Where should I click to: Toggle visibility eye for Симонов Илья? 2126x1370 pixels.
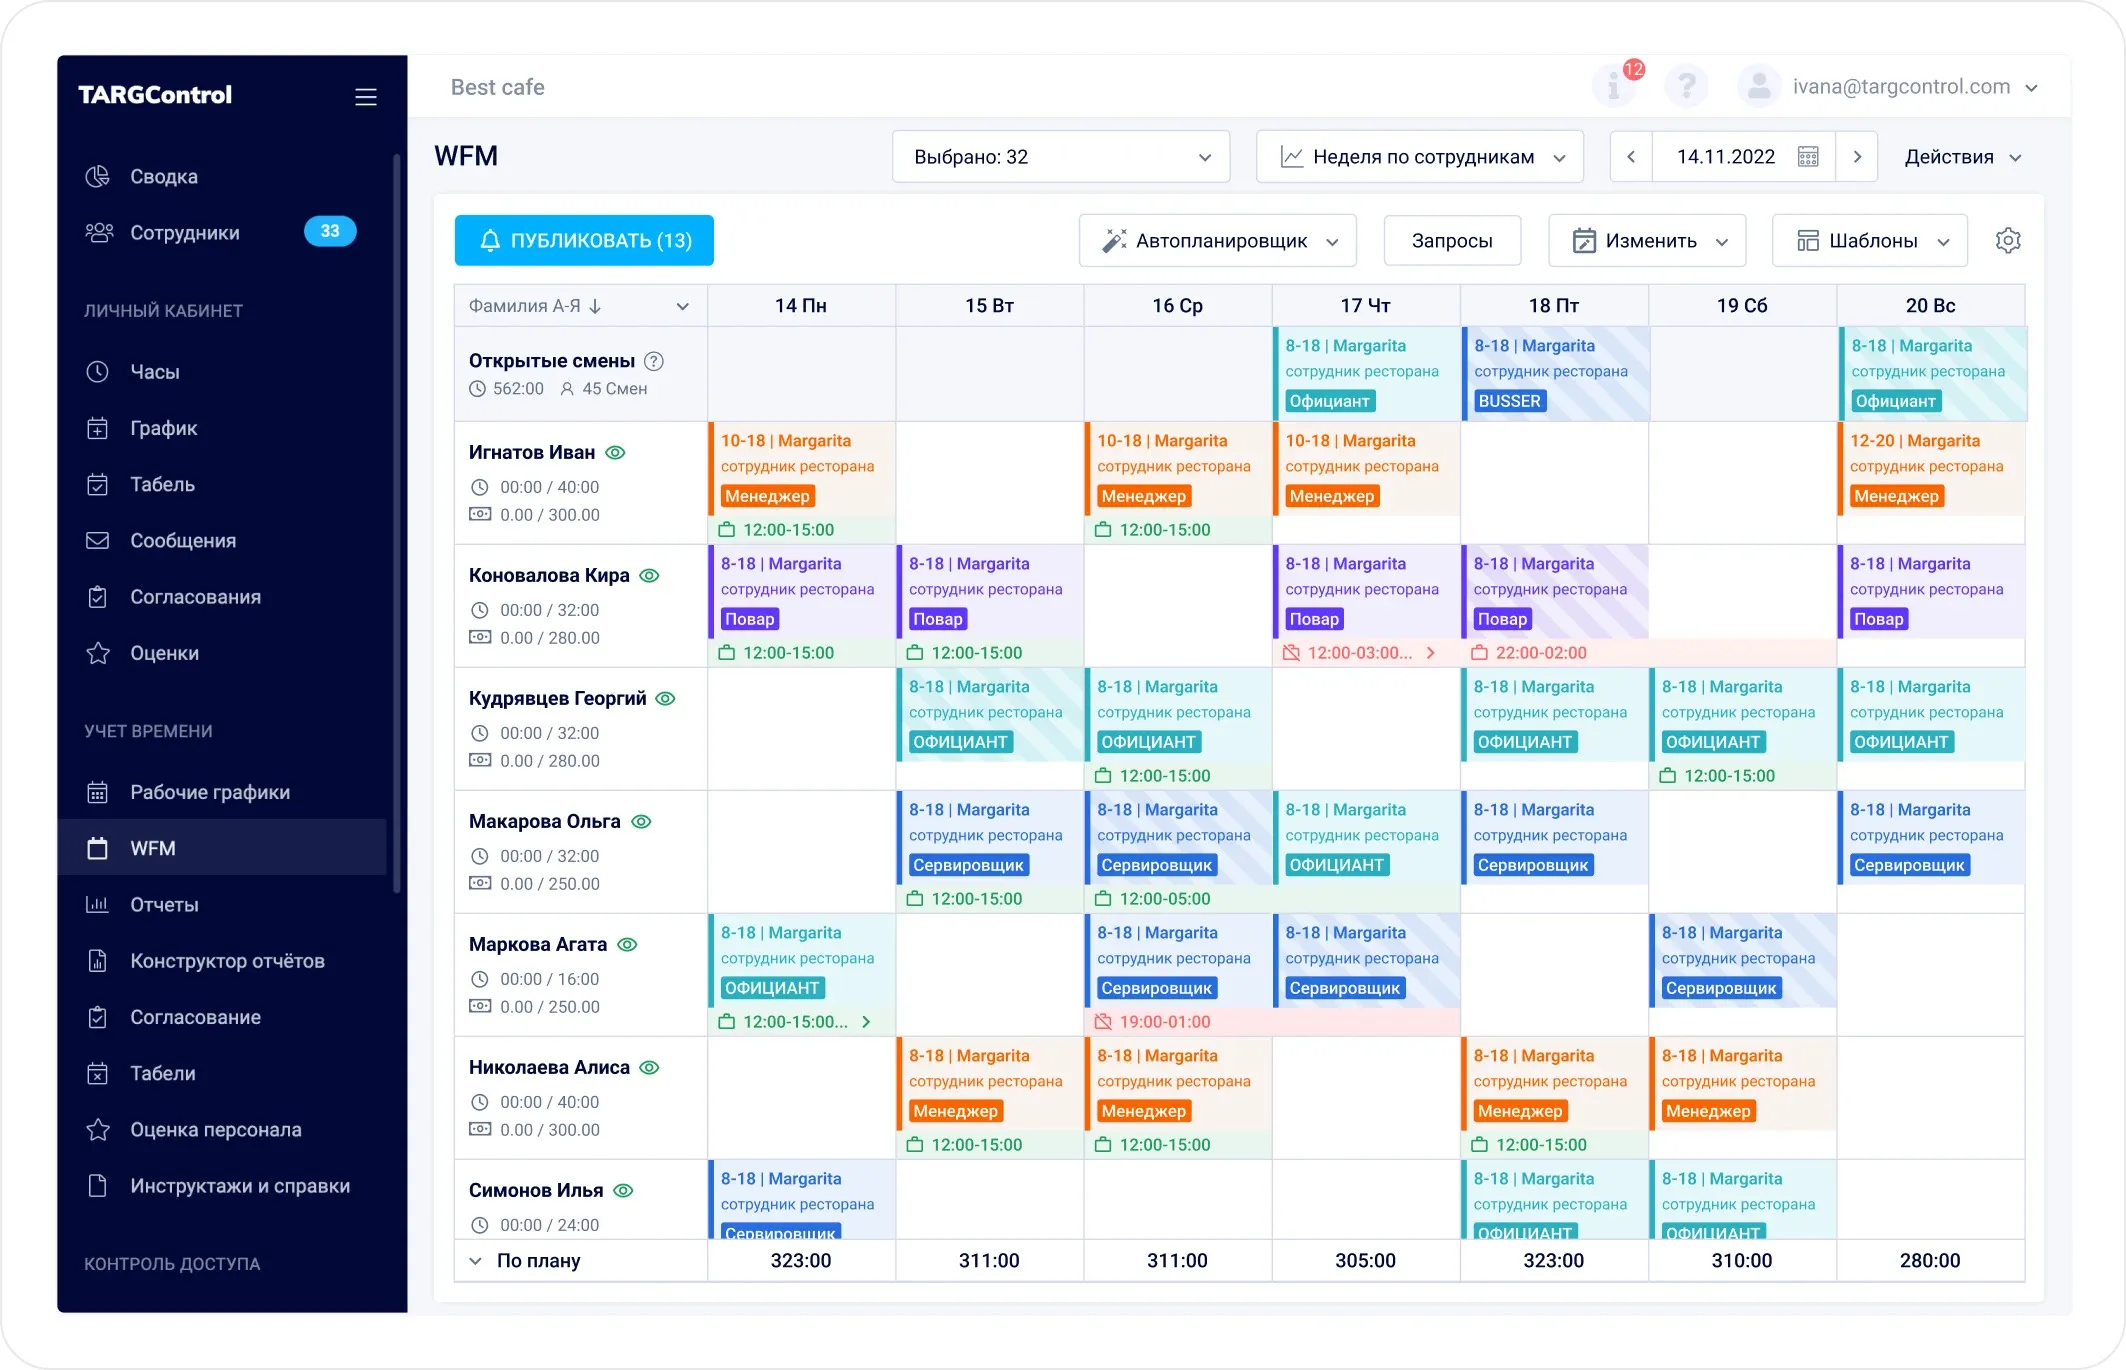pyautogui.click(x=624, y=1191)
